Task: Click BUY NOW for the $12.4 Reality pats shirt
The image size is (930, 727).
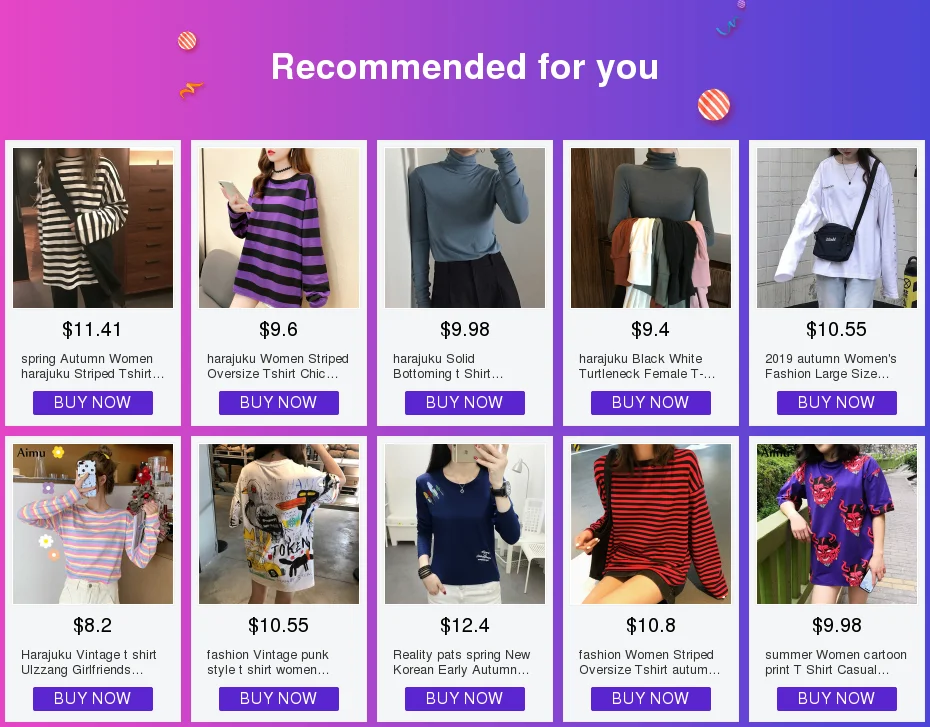Action: click(x=464, y=699)
